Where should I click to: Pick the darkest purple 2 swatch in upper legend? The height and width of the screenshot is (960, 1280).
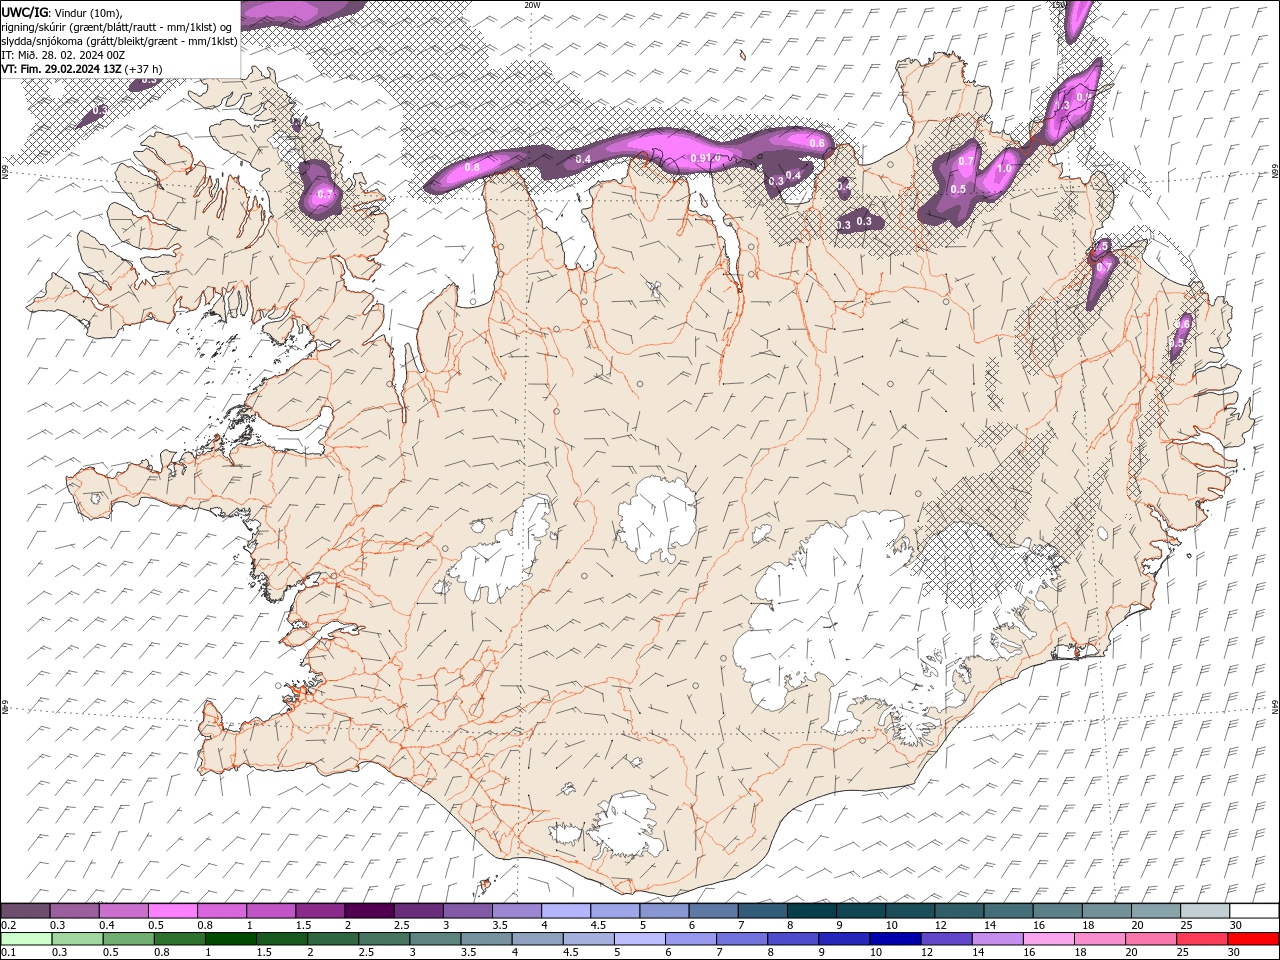368,911
